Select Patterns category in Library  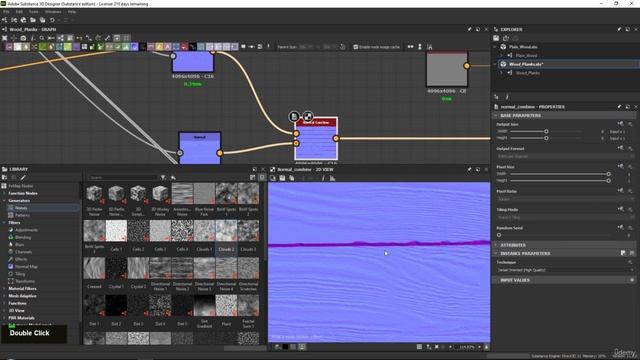(x=22, y=215)
